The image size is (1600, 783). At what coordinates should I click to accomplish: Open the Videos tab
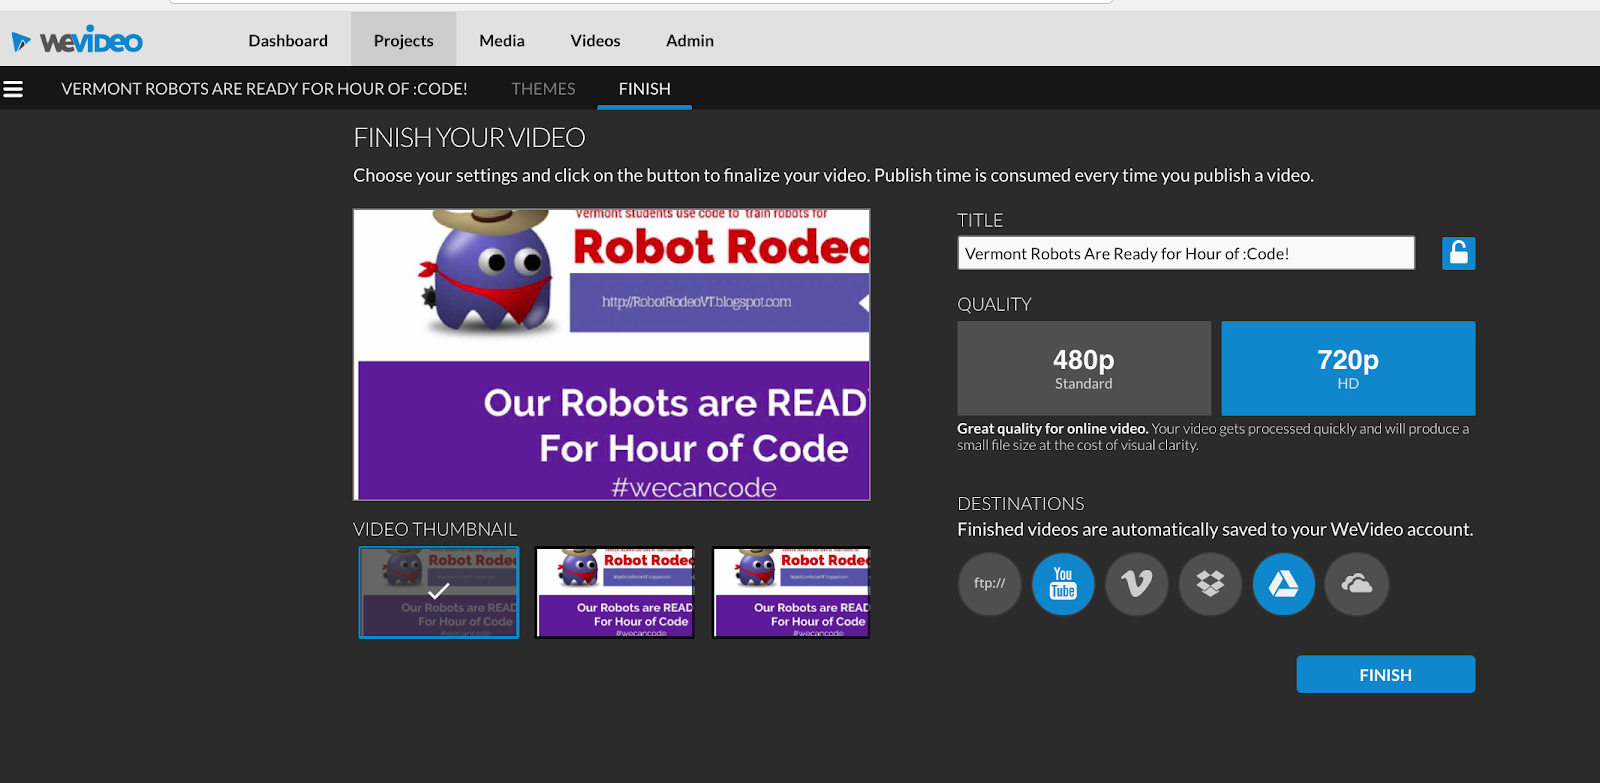595,40
